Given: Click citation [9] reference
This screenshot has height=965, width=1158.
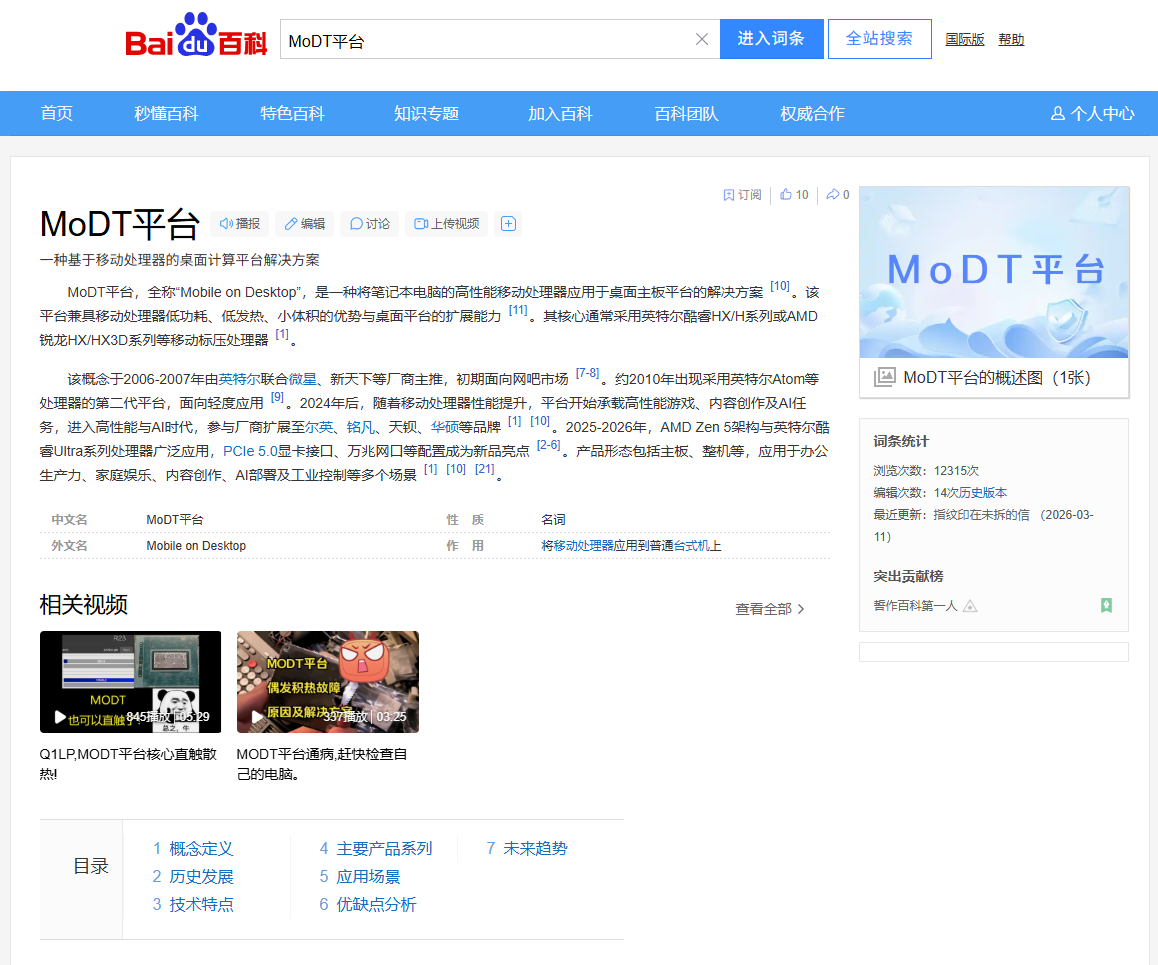Looking at the screenshot, I should (x=277, y=398).
